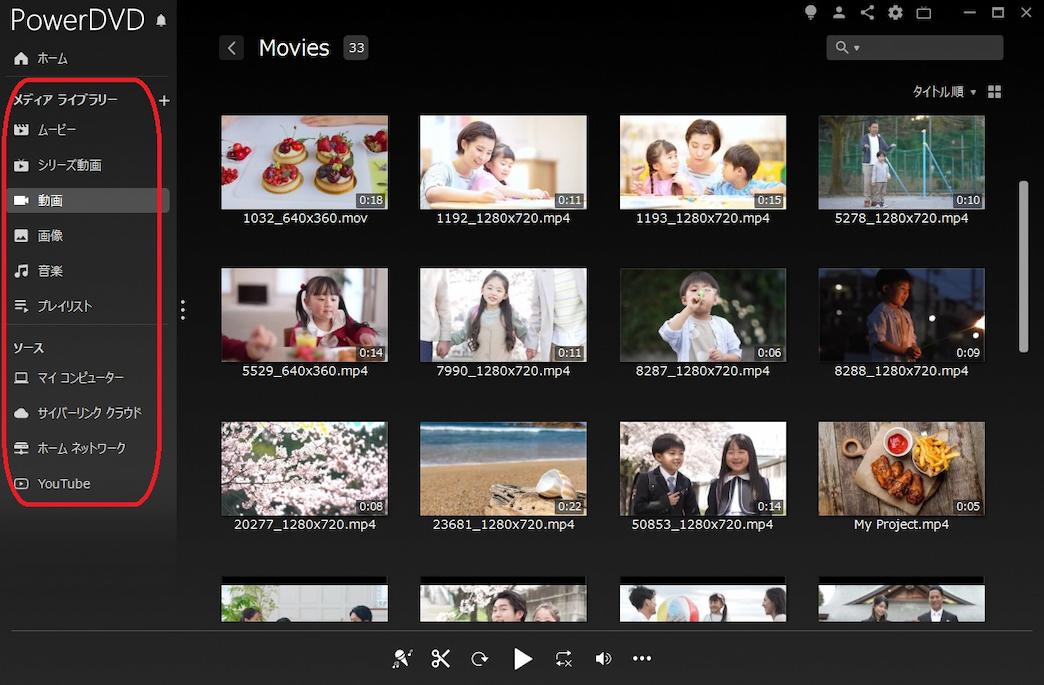This screenshot has width=1044, height=685.
Task: Switch the view with the grid icon
Action: (995, 92)
